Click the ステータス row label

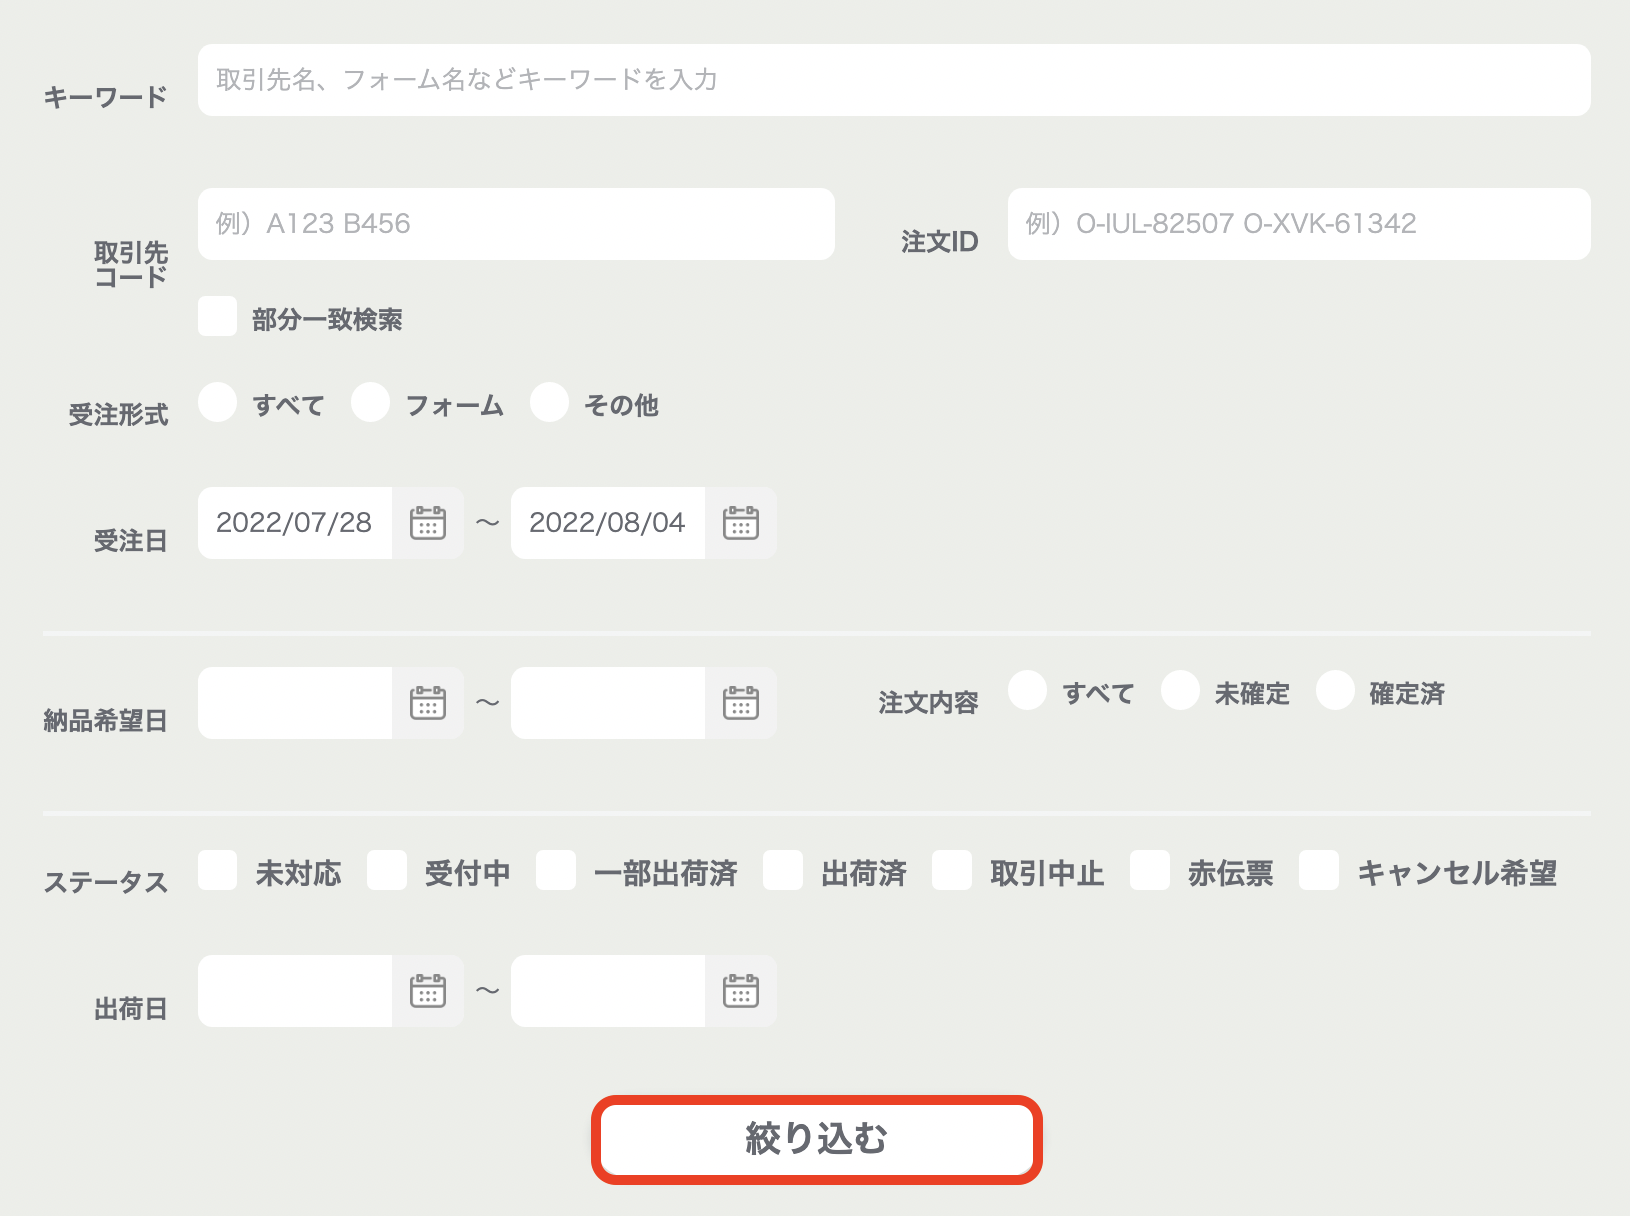[105, 882]
